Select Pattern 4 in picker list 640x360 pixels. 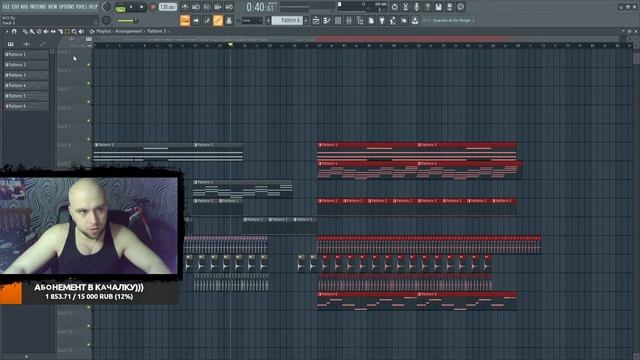pos(26,86)
